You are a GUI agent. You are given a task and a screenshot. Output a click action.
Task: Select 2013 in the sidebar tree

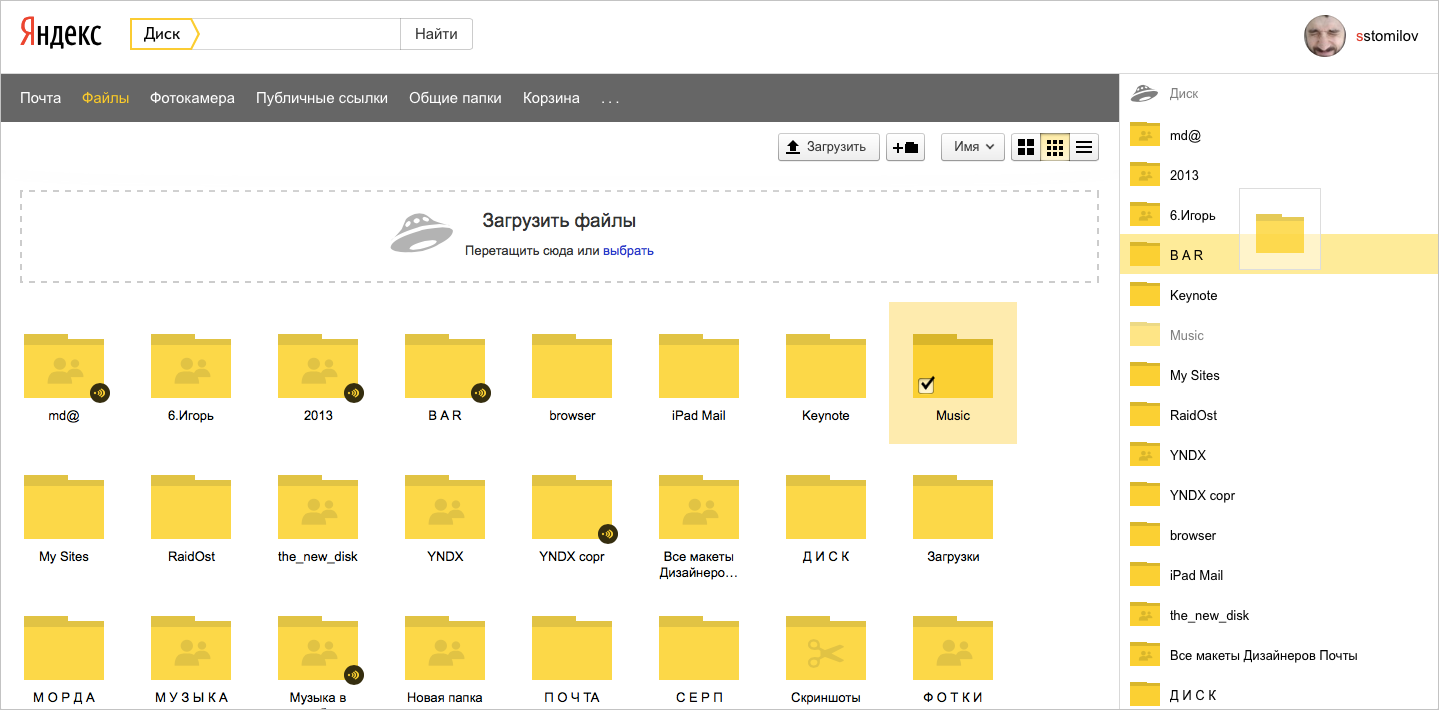tap(1279, 174)
